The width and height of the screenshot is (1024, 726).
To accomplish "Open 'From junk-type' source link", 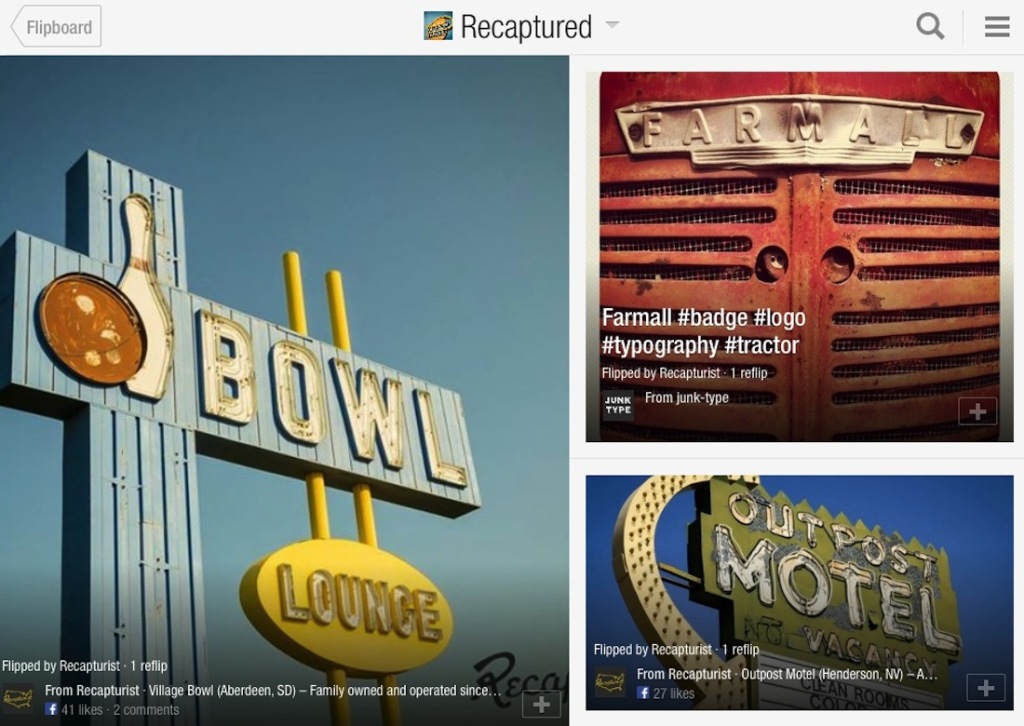I will click(686, 397).
